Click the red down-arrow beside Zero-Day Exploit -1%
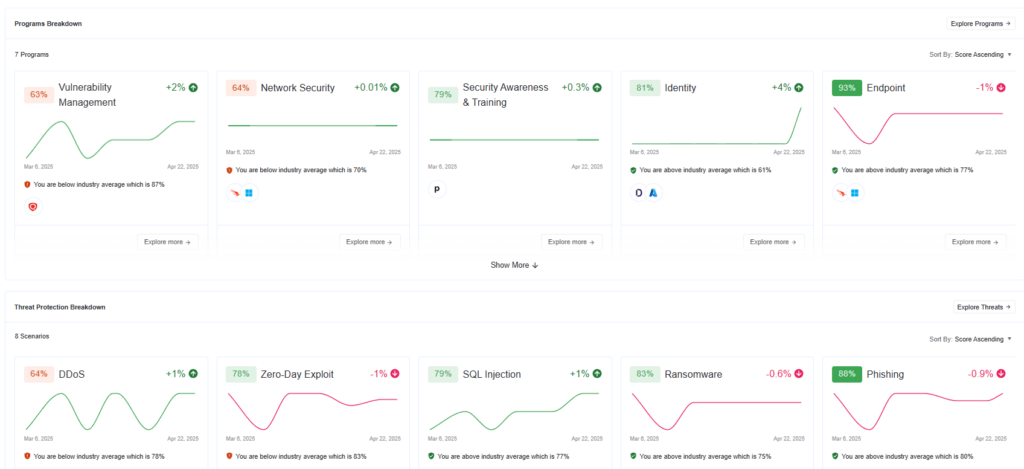1024x469 pixels. click(395, 374)
